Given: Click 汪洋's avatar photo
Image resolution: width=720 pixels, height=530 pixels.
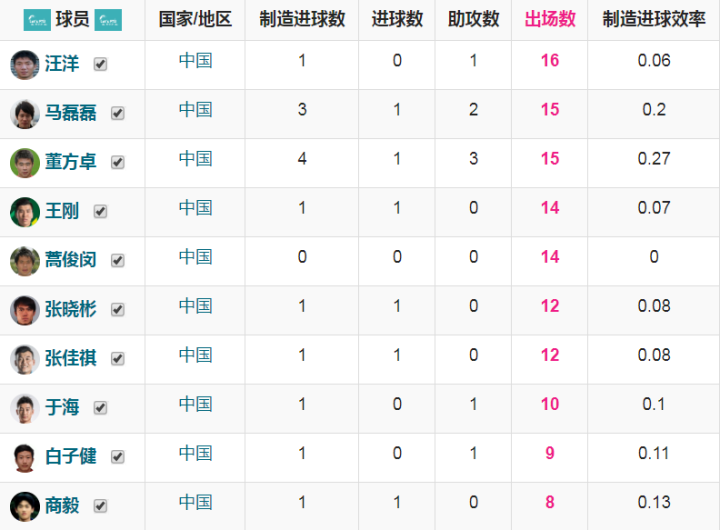Looking at the screenshot, I should click(24, 64).
